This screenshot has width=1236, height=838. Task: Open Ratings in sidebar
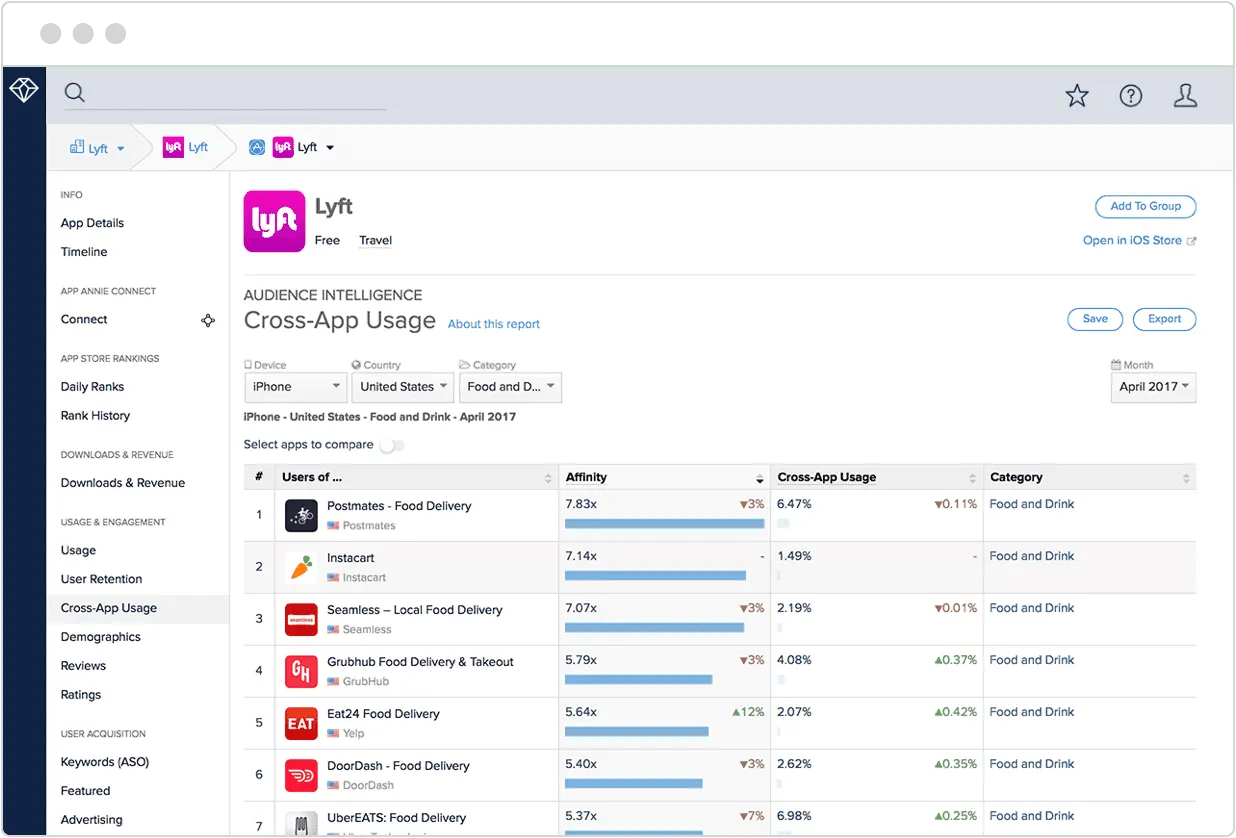pos(81,695)
